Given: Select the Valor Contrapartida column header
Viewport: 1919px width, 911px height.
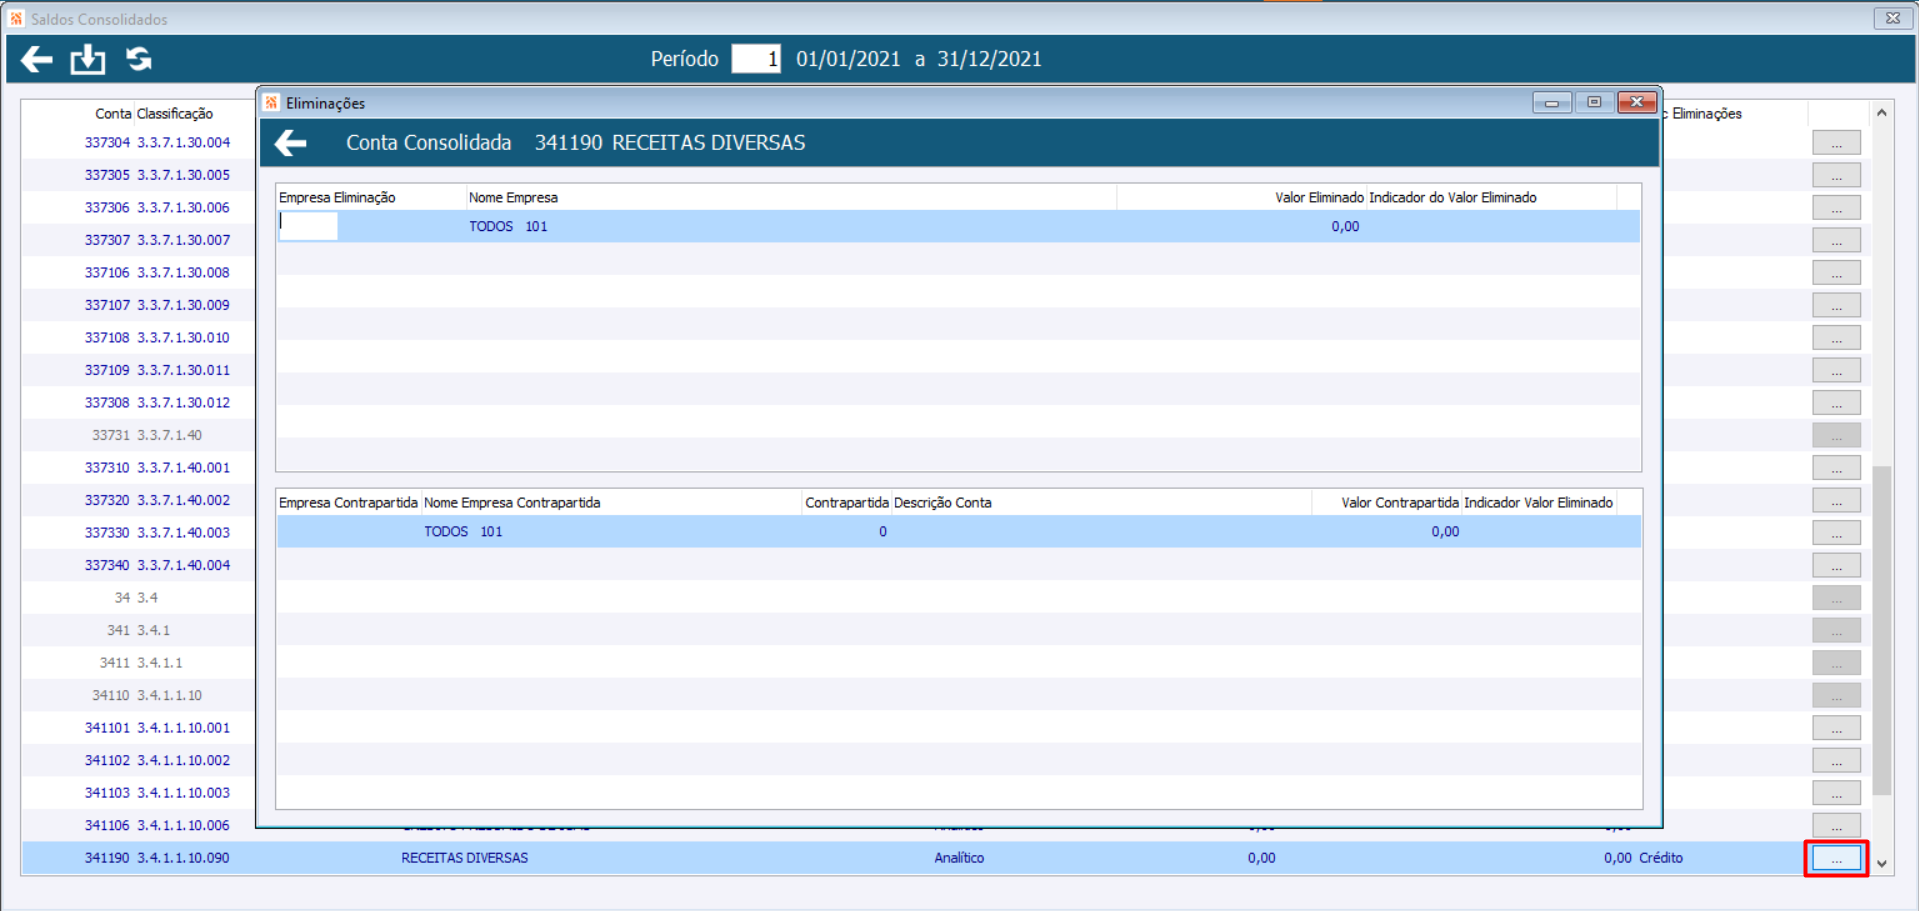Looking at the screenshot, I should 1400,503.
